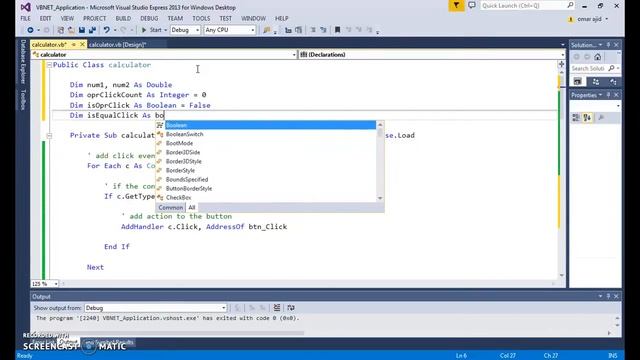Select the Solution Explorer view icon at panel bottom

click(x=577, y=82)
